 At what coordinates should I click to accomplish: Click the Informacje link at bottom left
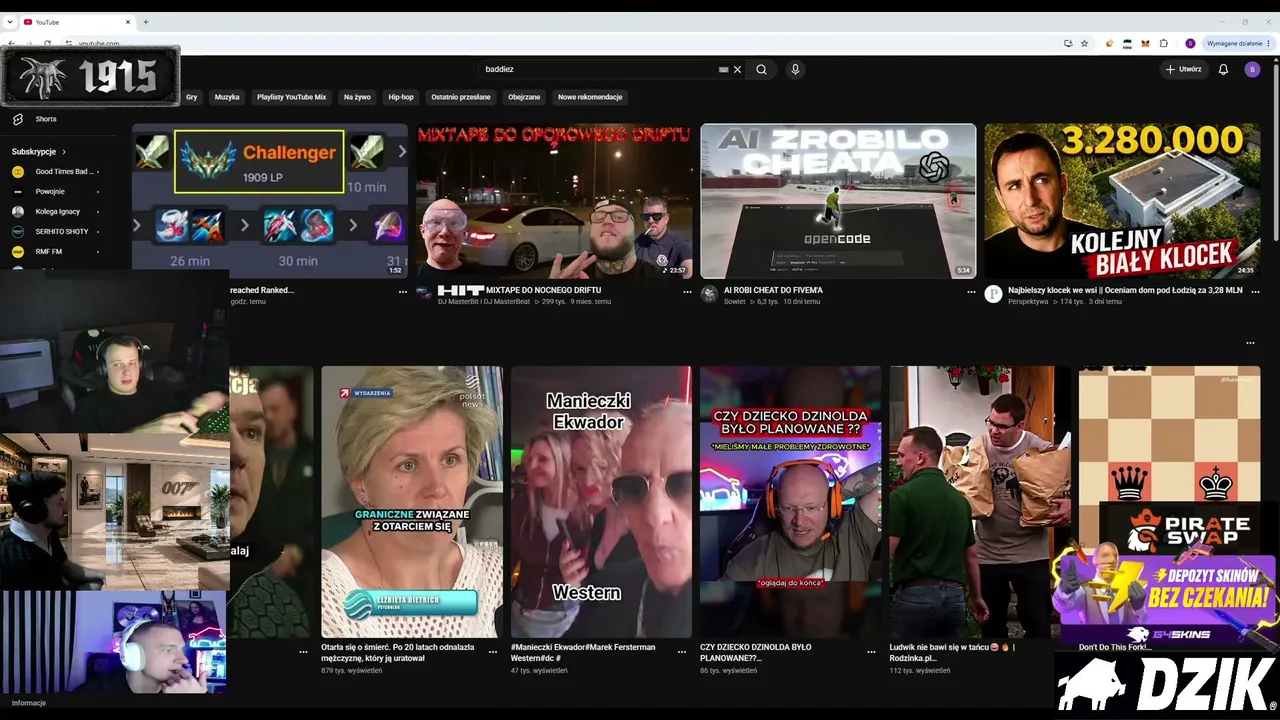coord(29,703)
